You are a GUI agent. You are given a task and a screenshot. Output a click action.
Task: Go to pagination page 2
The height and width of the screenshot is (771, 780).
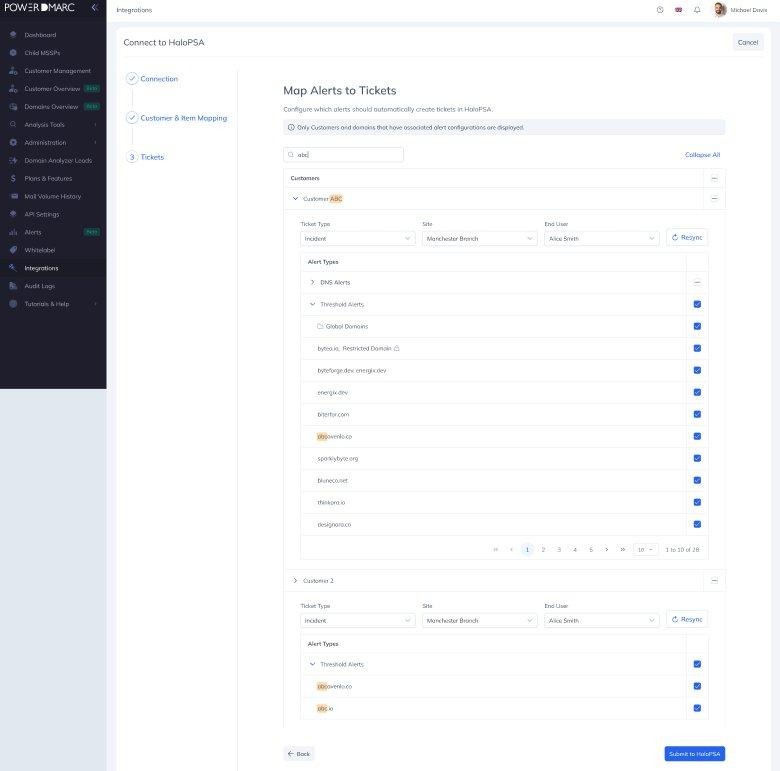point(543,550)
